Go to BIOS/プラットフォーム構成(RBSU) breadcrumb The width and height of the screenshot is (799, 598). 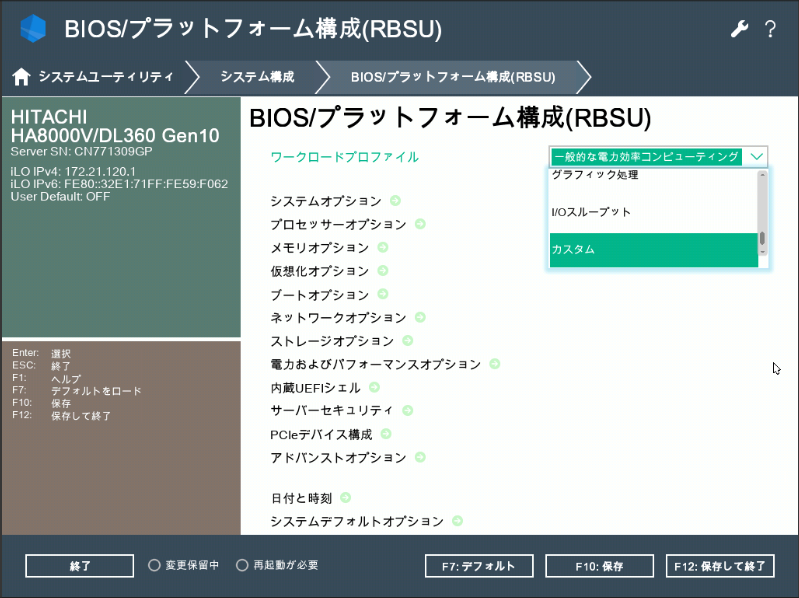453,77
